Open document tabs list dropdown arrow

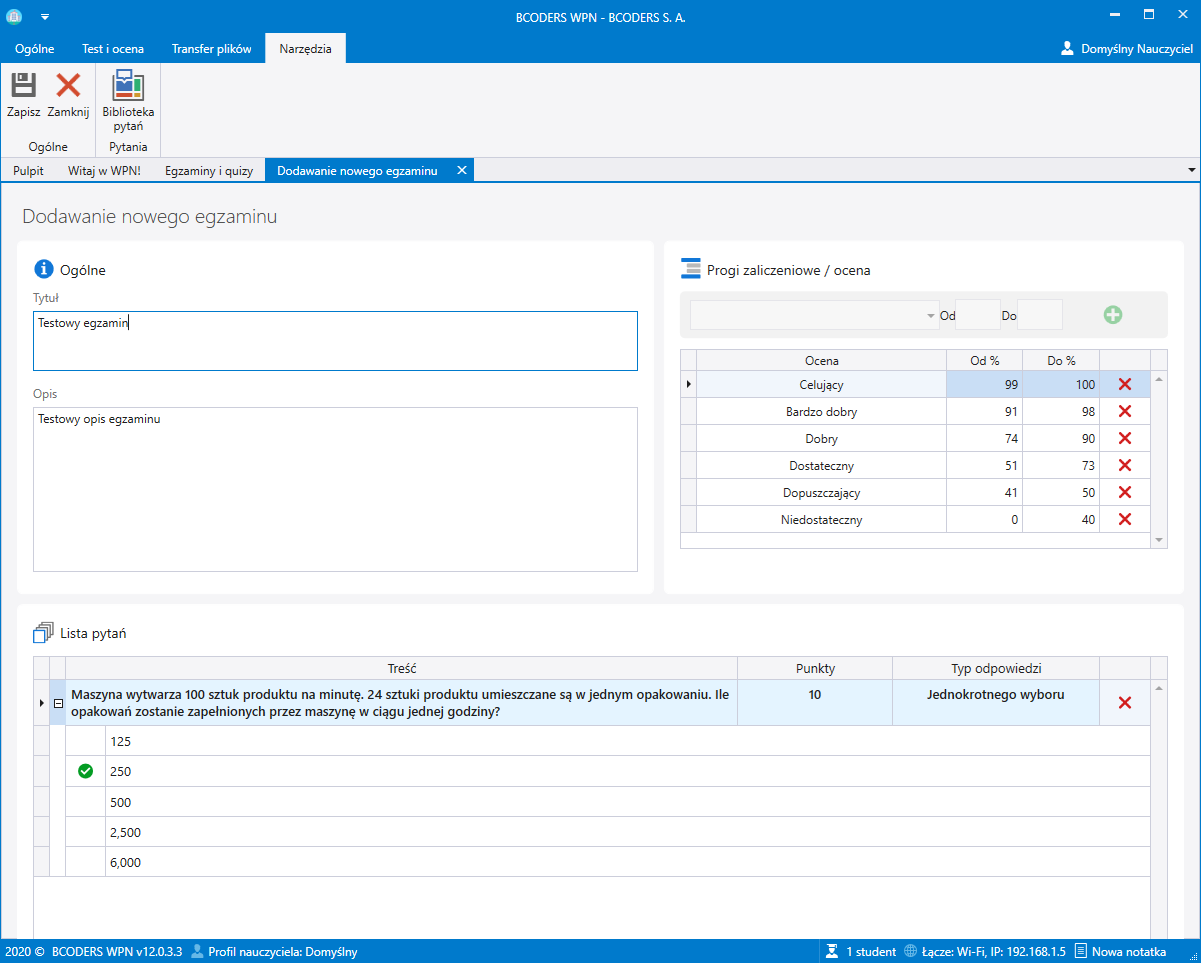click(x=1191, y=171)
